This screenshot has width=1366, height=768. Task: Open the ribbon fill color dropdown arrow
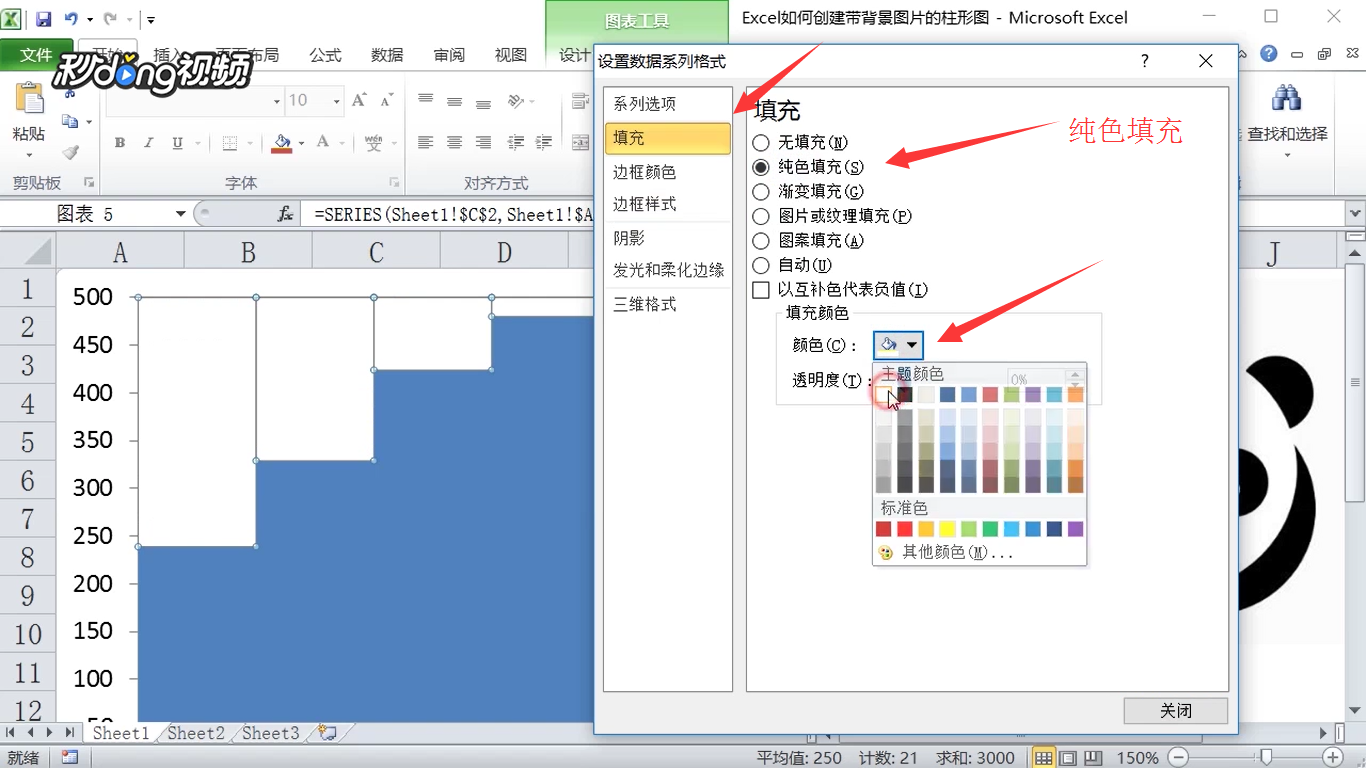coord(301,143)
